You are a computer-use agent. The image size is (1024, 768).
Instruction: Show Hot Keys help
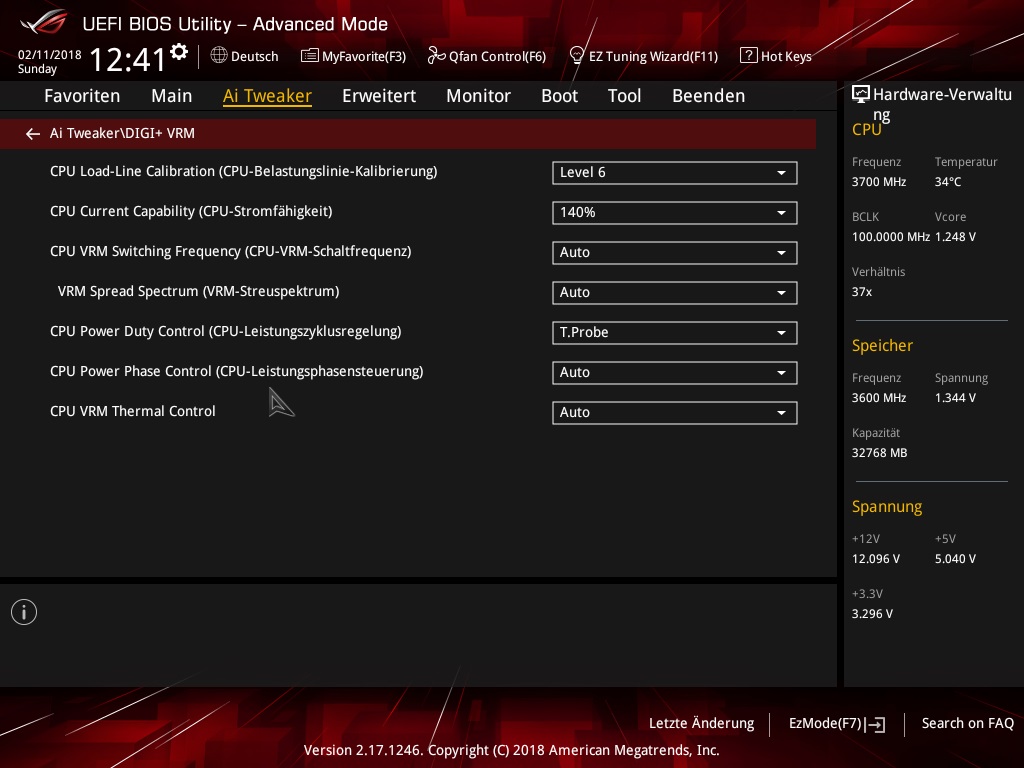point(776,56)
